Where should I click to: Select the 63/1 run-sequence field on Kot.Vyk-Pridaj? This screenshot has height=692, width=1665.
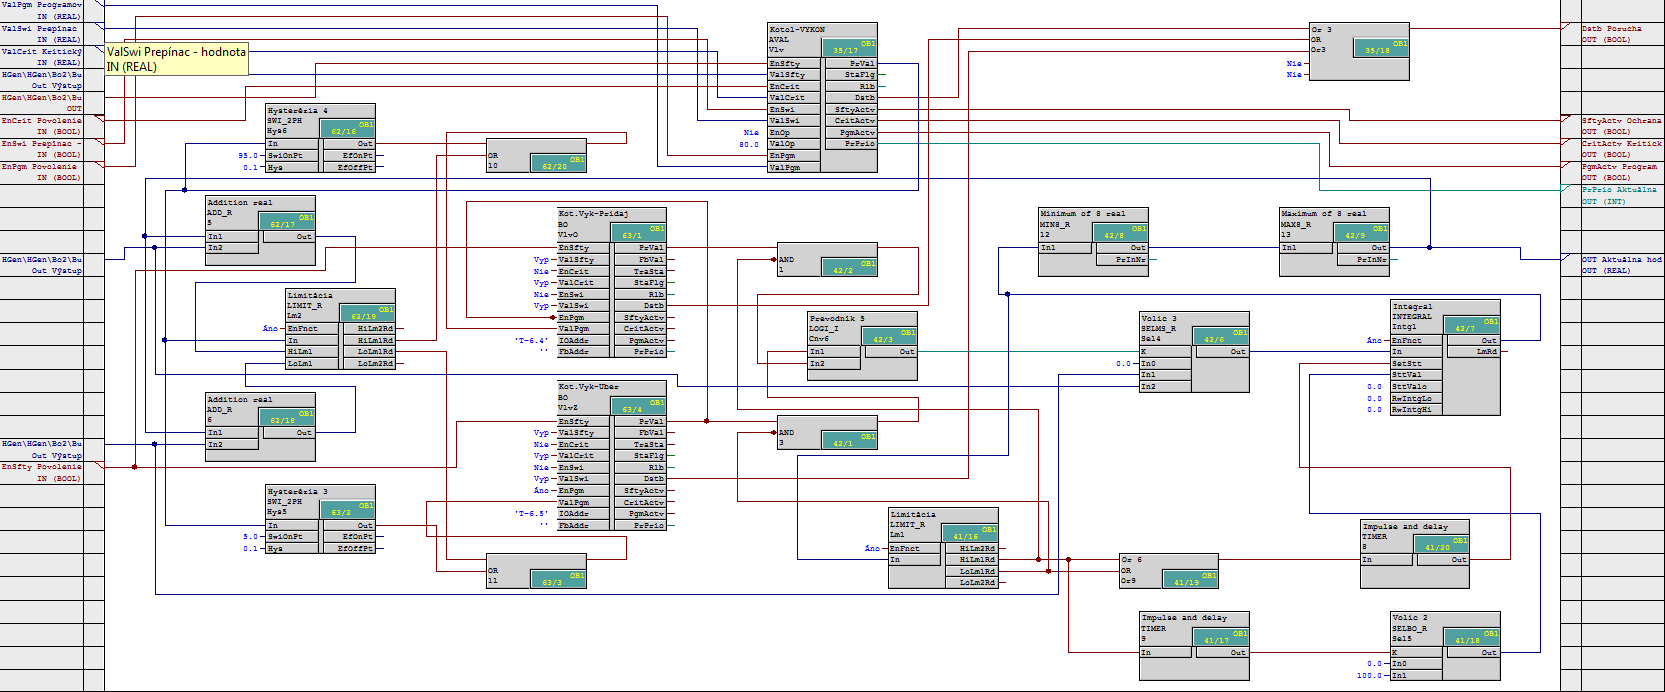coord(637,233)
